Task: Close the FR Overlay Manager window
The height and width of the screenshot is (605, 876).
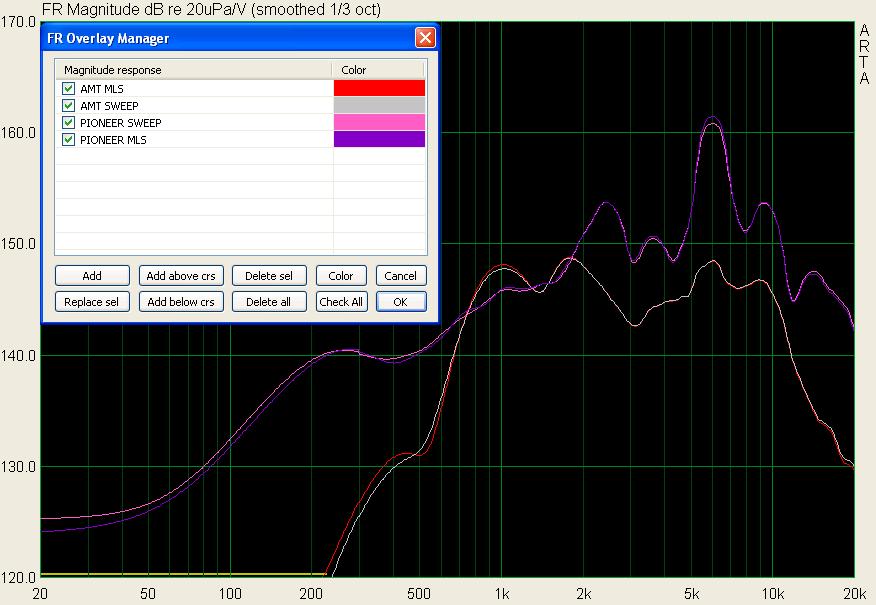Action: (425, 37)
